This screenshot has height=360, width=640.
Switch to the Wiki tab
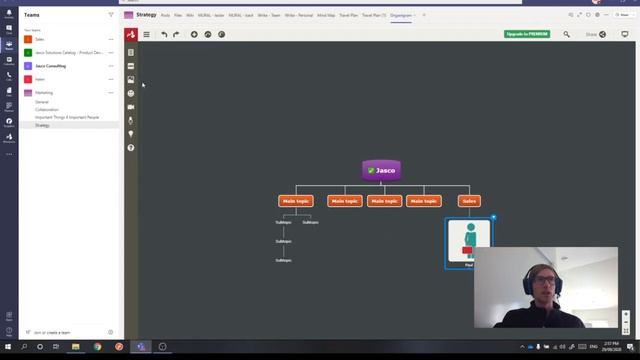click(x=190, y=15)
